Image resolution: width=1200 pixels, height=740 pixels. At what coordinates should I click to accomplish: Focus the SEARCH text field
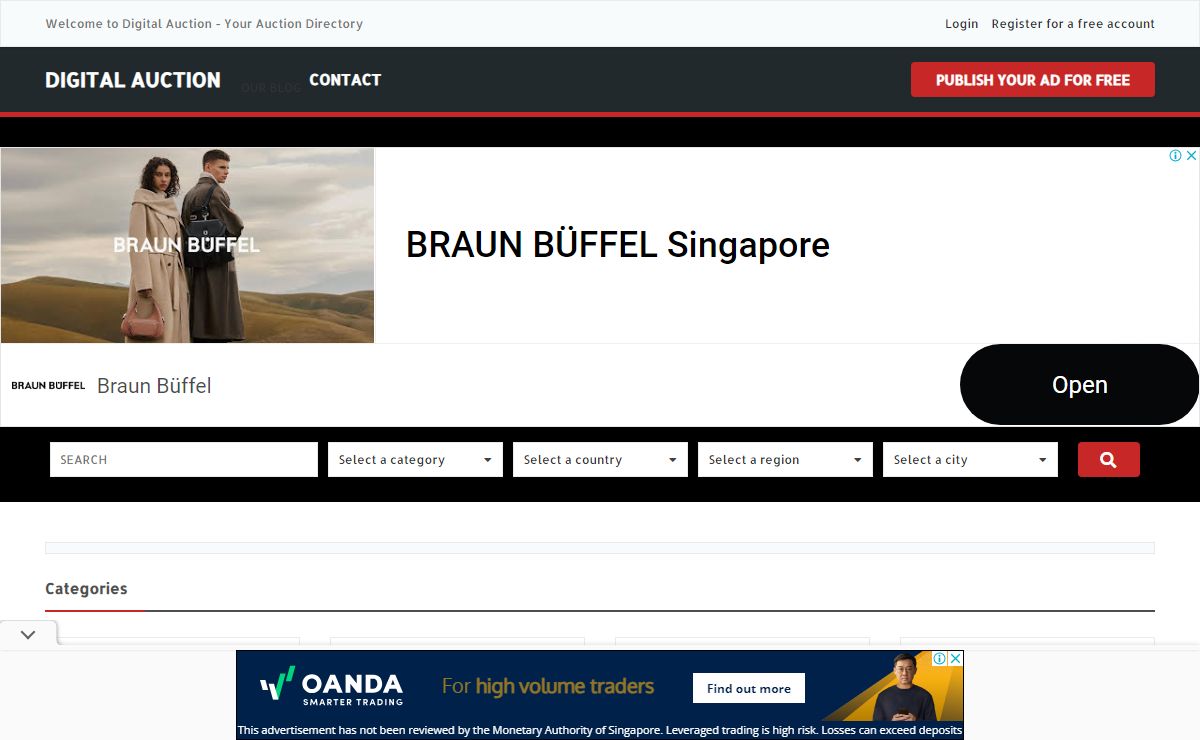184,460
